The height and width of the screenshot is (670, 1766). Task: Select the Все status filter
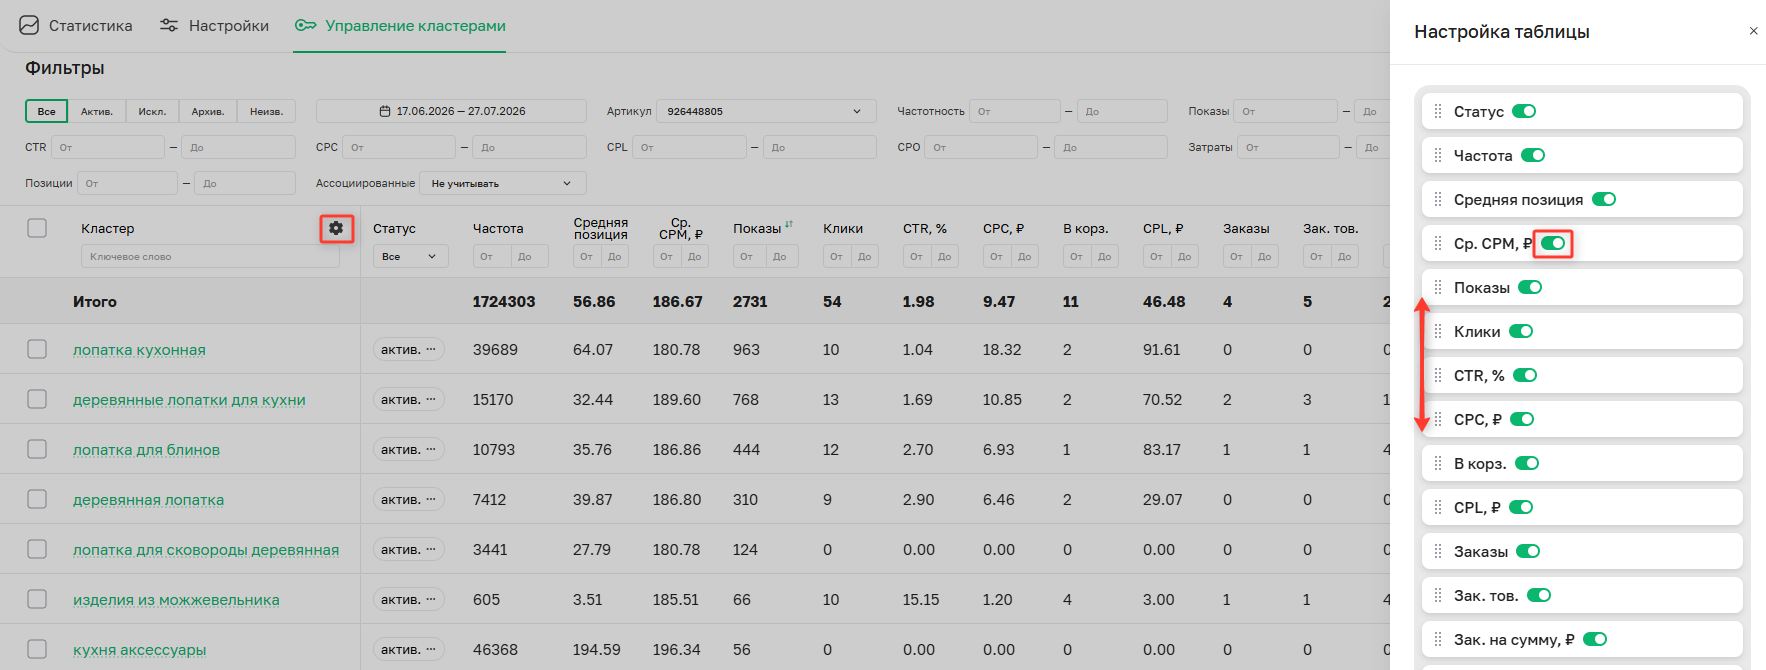point(46,111)
